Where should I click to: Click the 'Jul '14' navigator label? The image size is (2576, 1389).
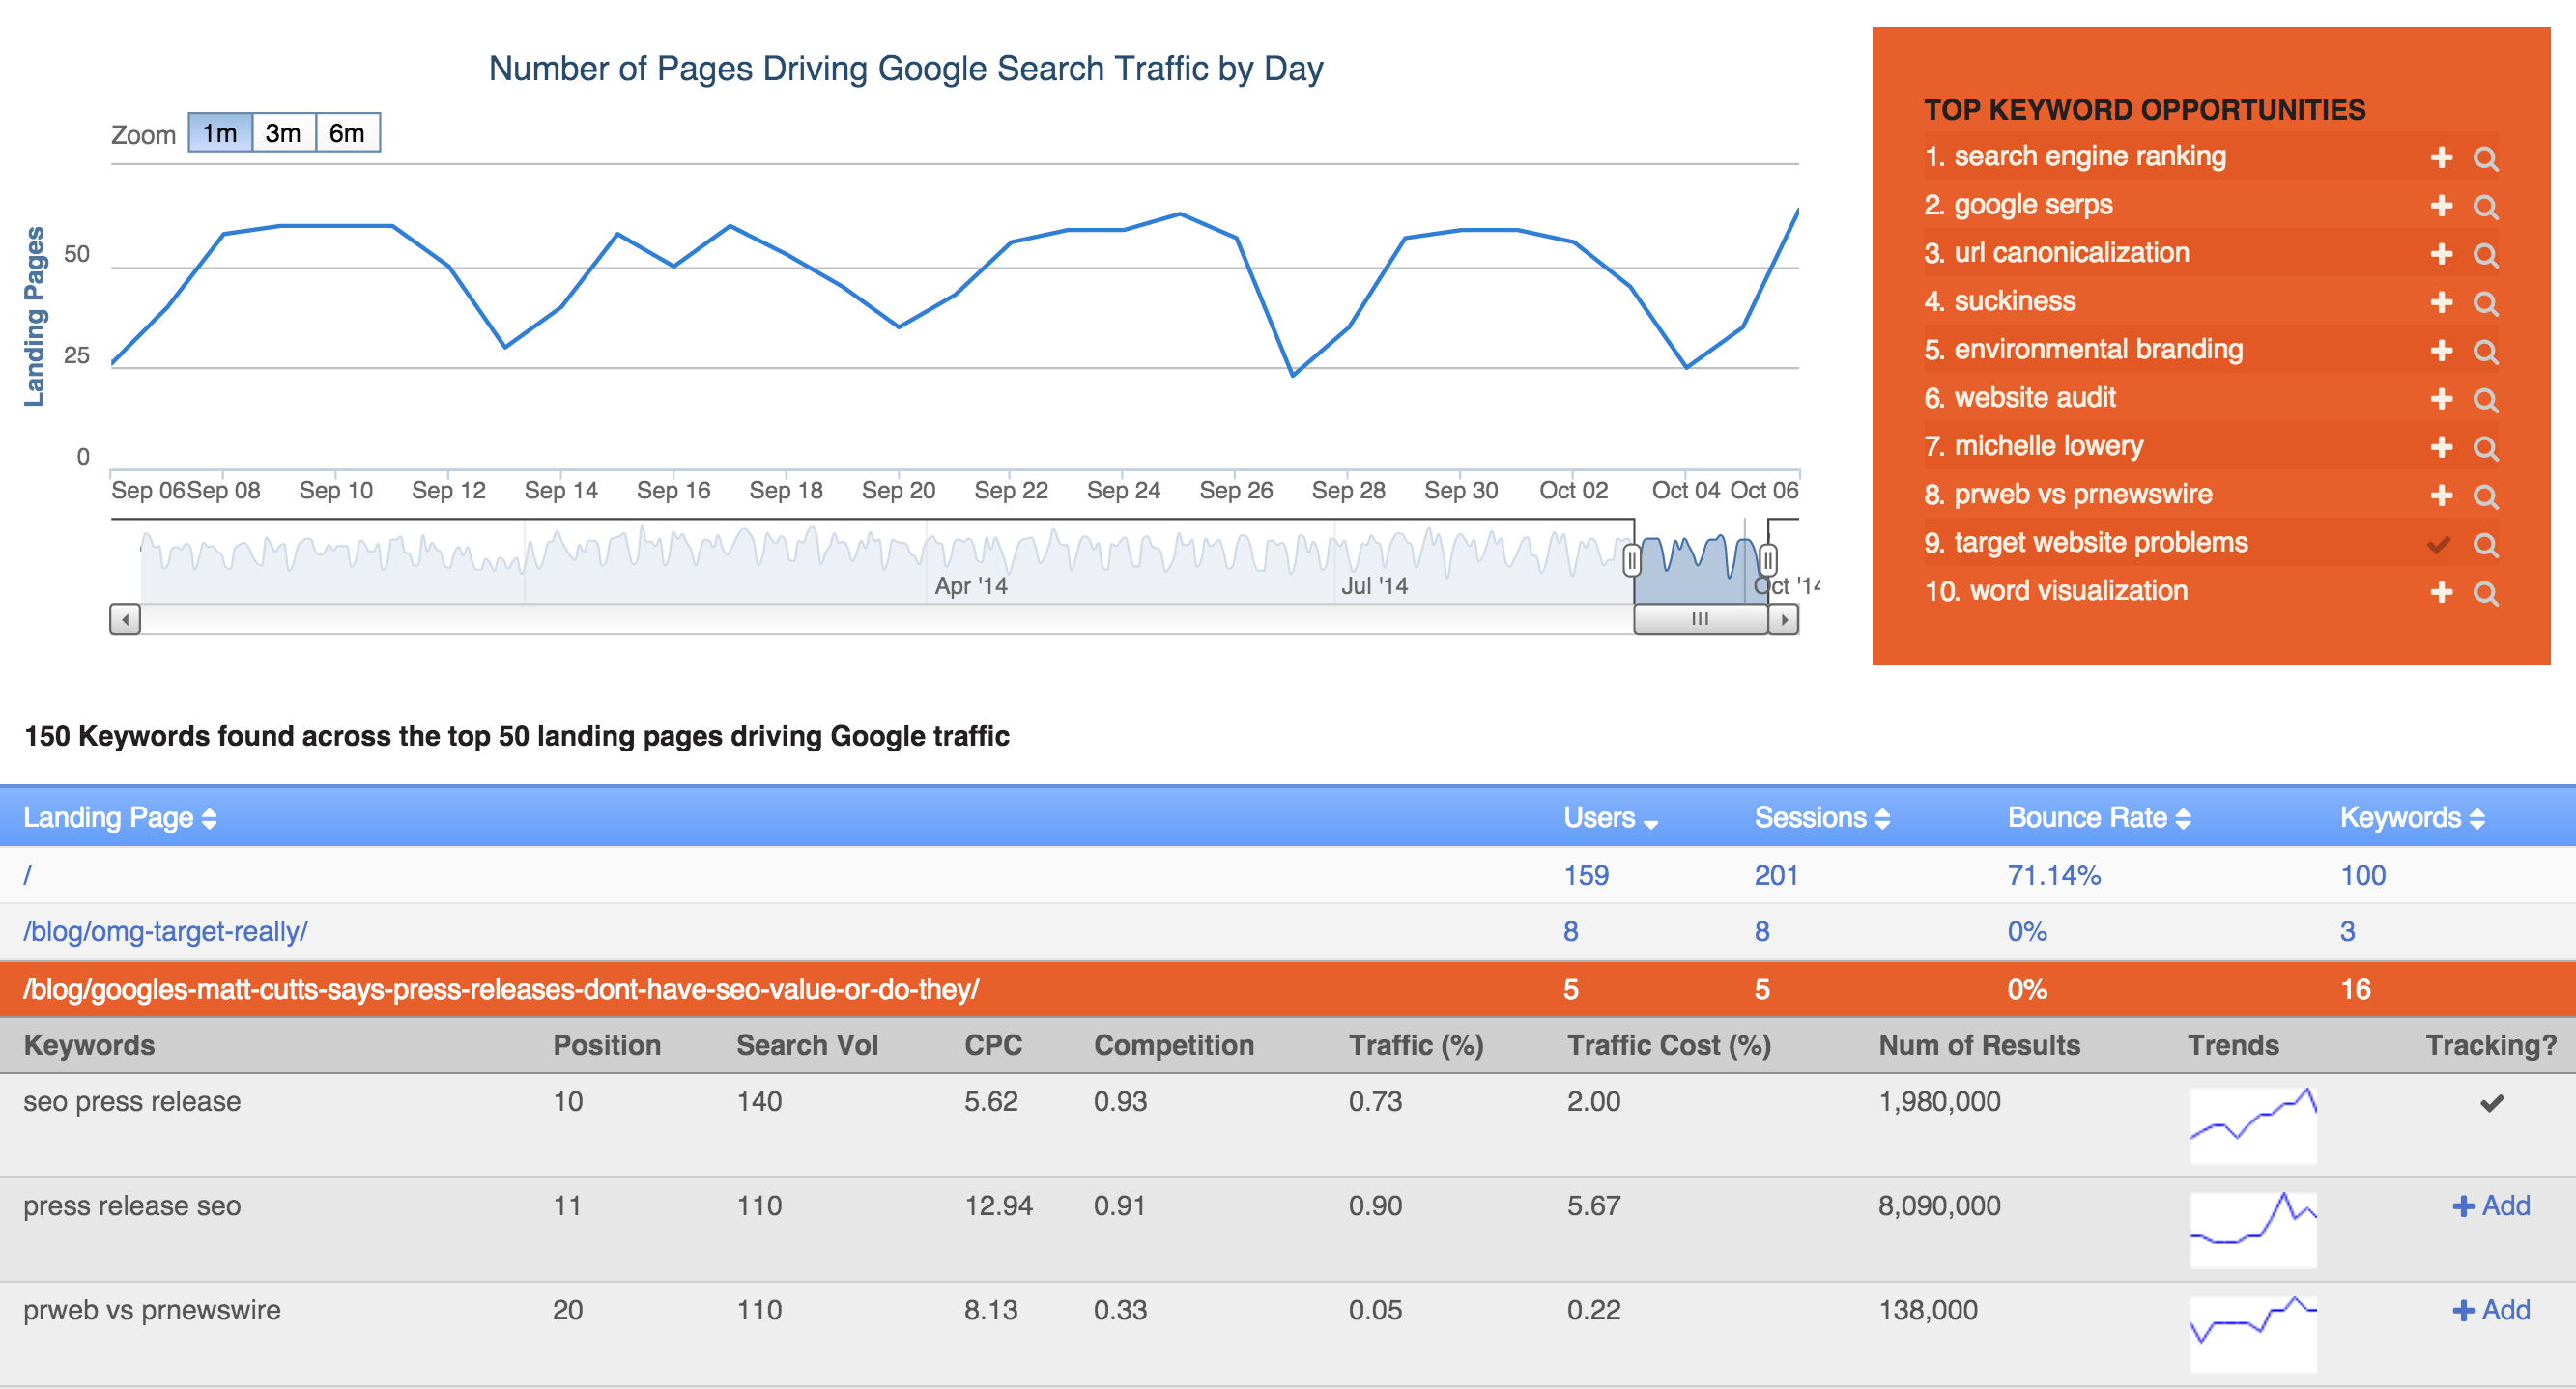click(1374, 586)
